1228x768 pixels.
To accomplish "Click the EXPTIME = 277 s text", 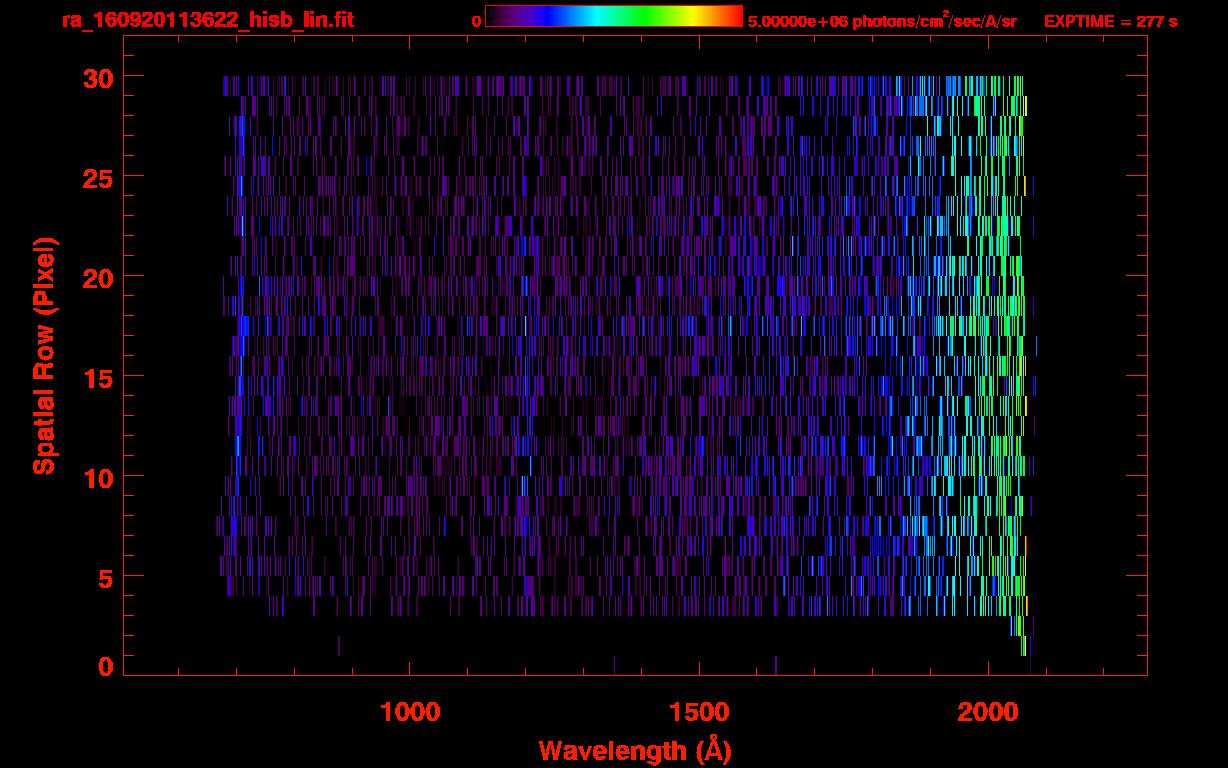I will [x=1110, y=22].
